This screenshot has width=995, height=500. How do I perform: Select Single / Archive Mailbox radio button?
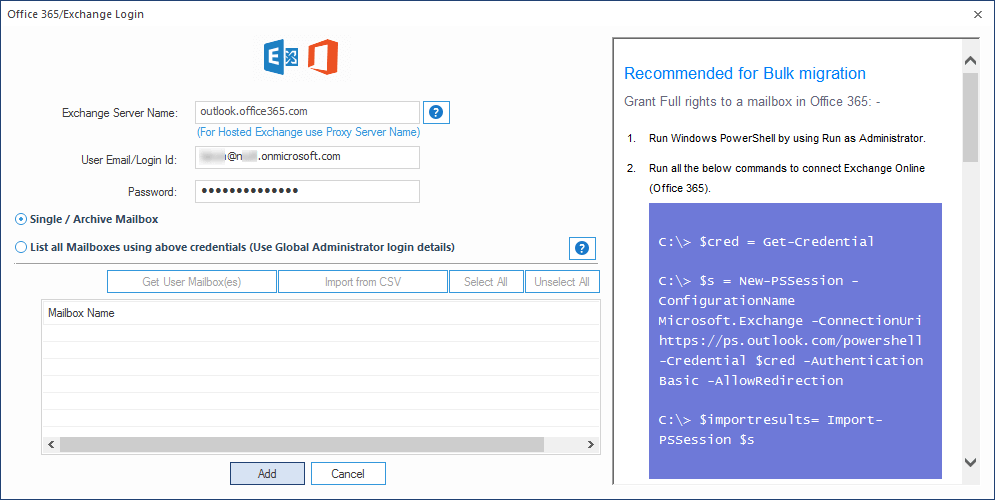pos(21,220)
